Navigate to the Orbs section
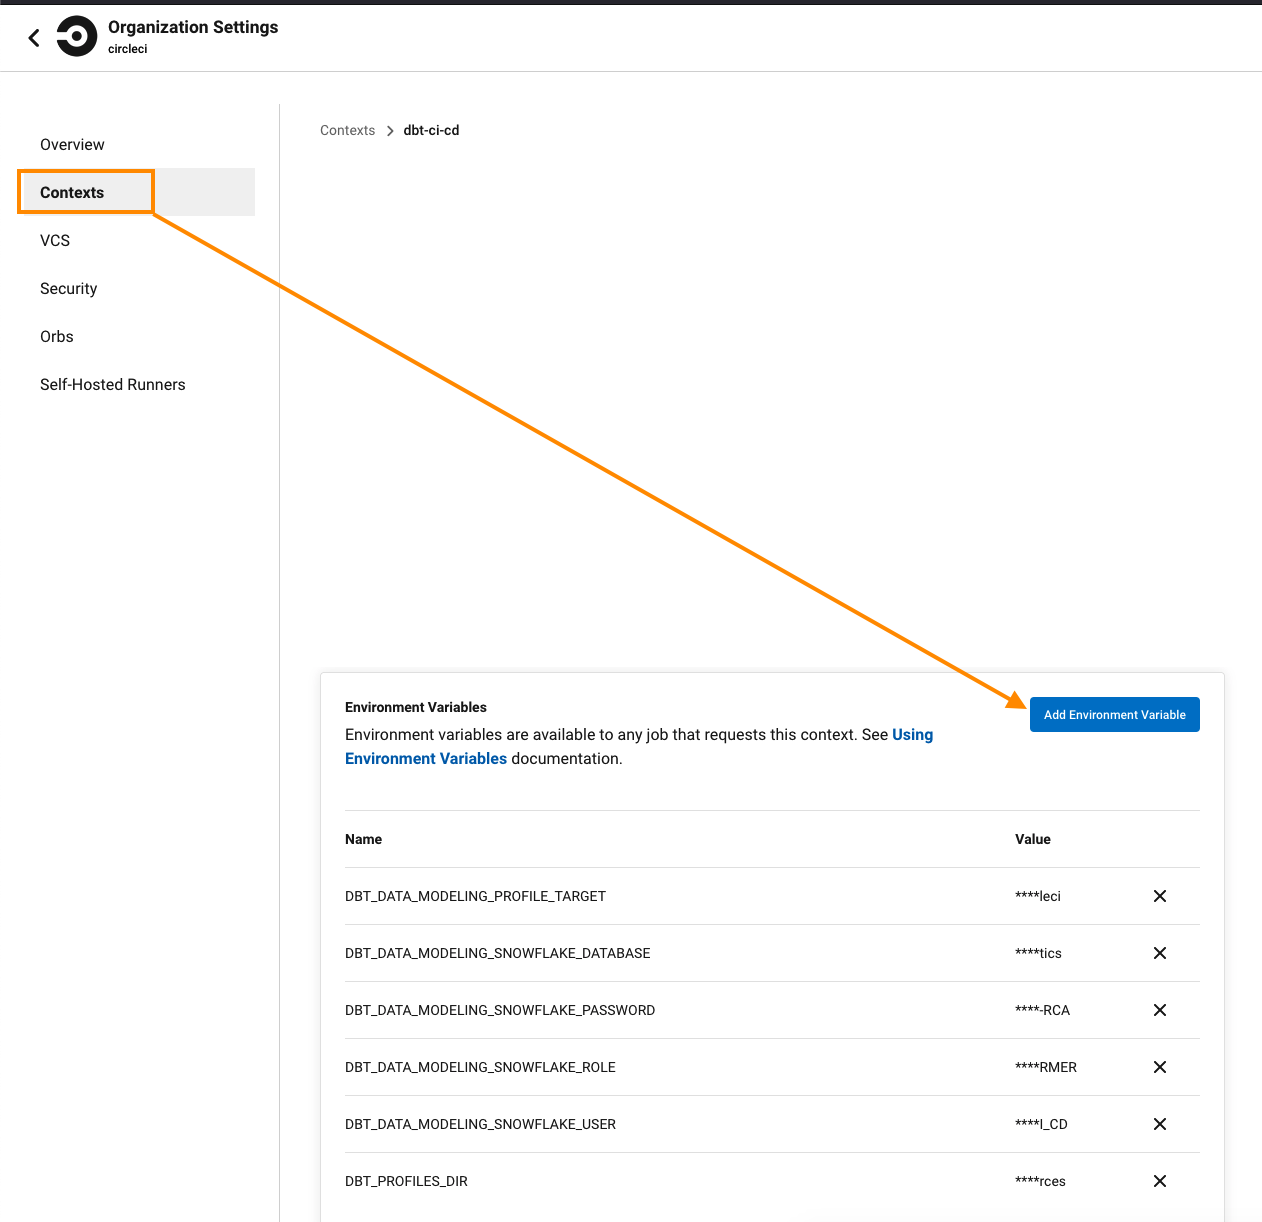Image resolution: width=1262 pixels, height=1222 pixels. (x=56, y=336)
